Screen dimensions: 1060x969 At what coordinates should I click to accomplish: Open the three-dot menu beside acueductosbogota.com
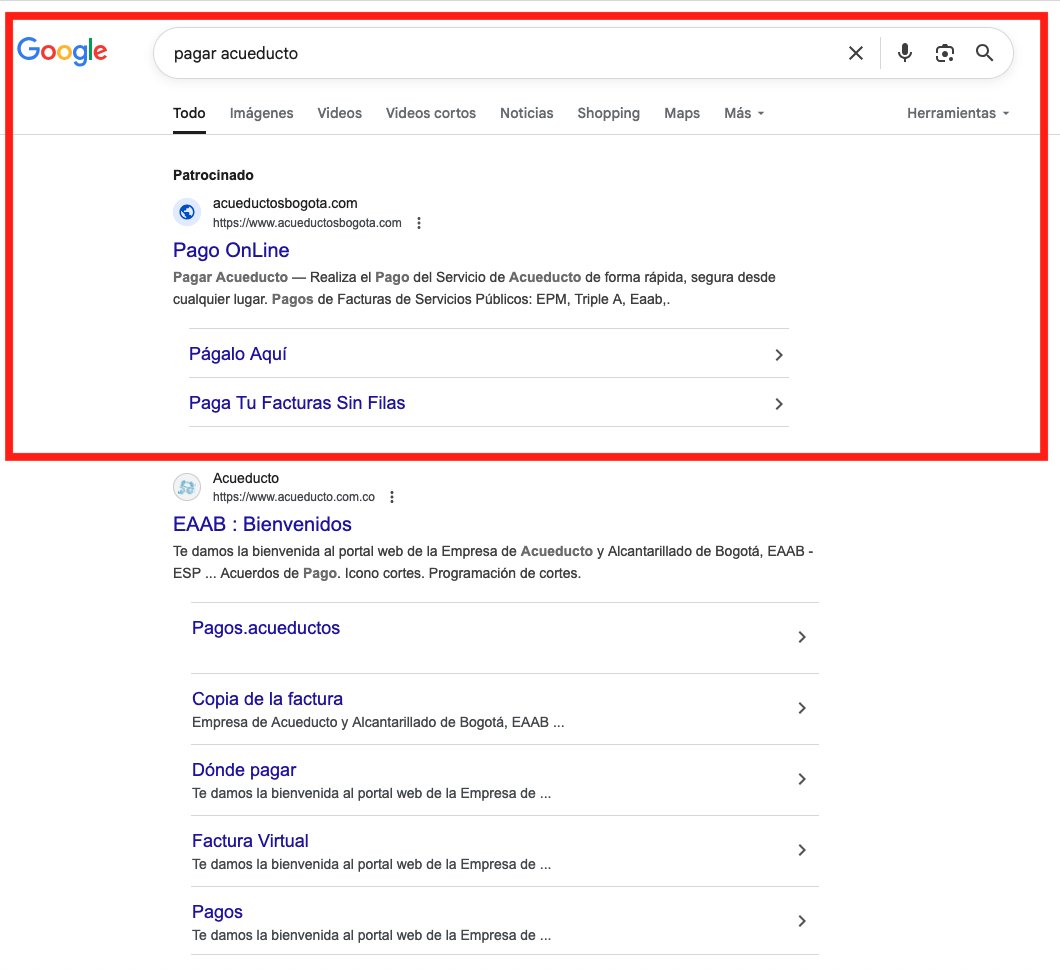[x=418, y=222]
